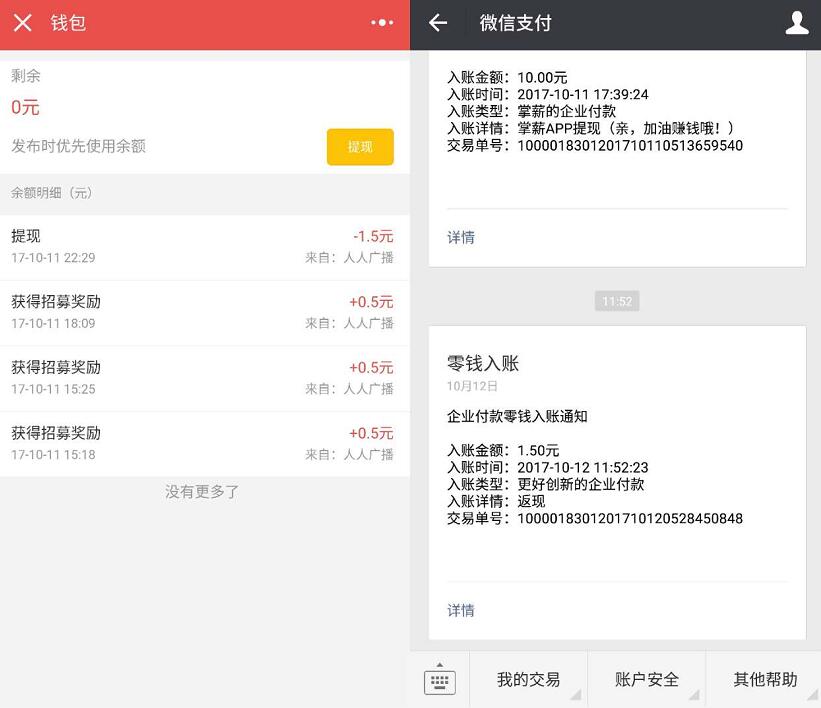The image size is (821, 708).
Task: Tap 入账详情: 掌薪APP提现 line
Action: pos(591,128)
